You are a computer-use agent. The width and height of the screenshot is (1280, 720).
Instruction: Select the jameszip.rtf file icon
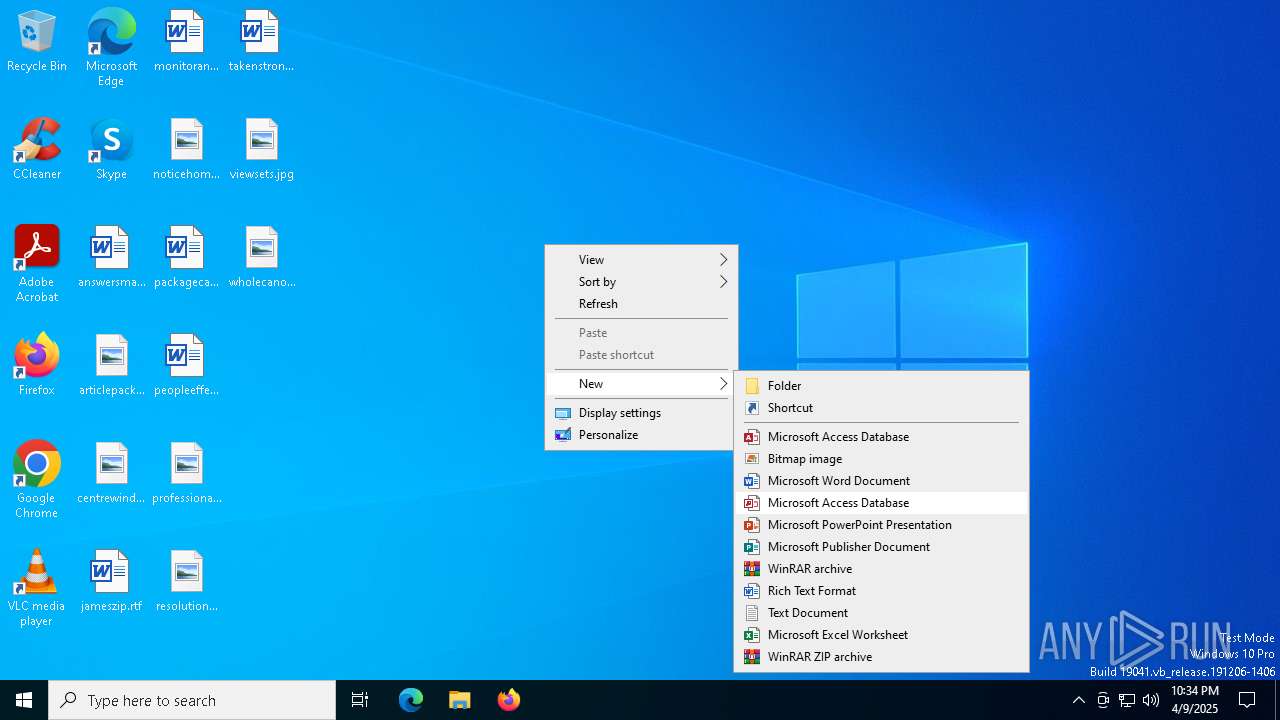[x=111, y=582]
